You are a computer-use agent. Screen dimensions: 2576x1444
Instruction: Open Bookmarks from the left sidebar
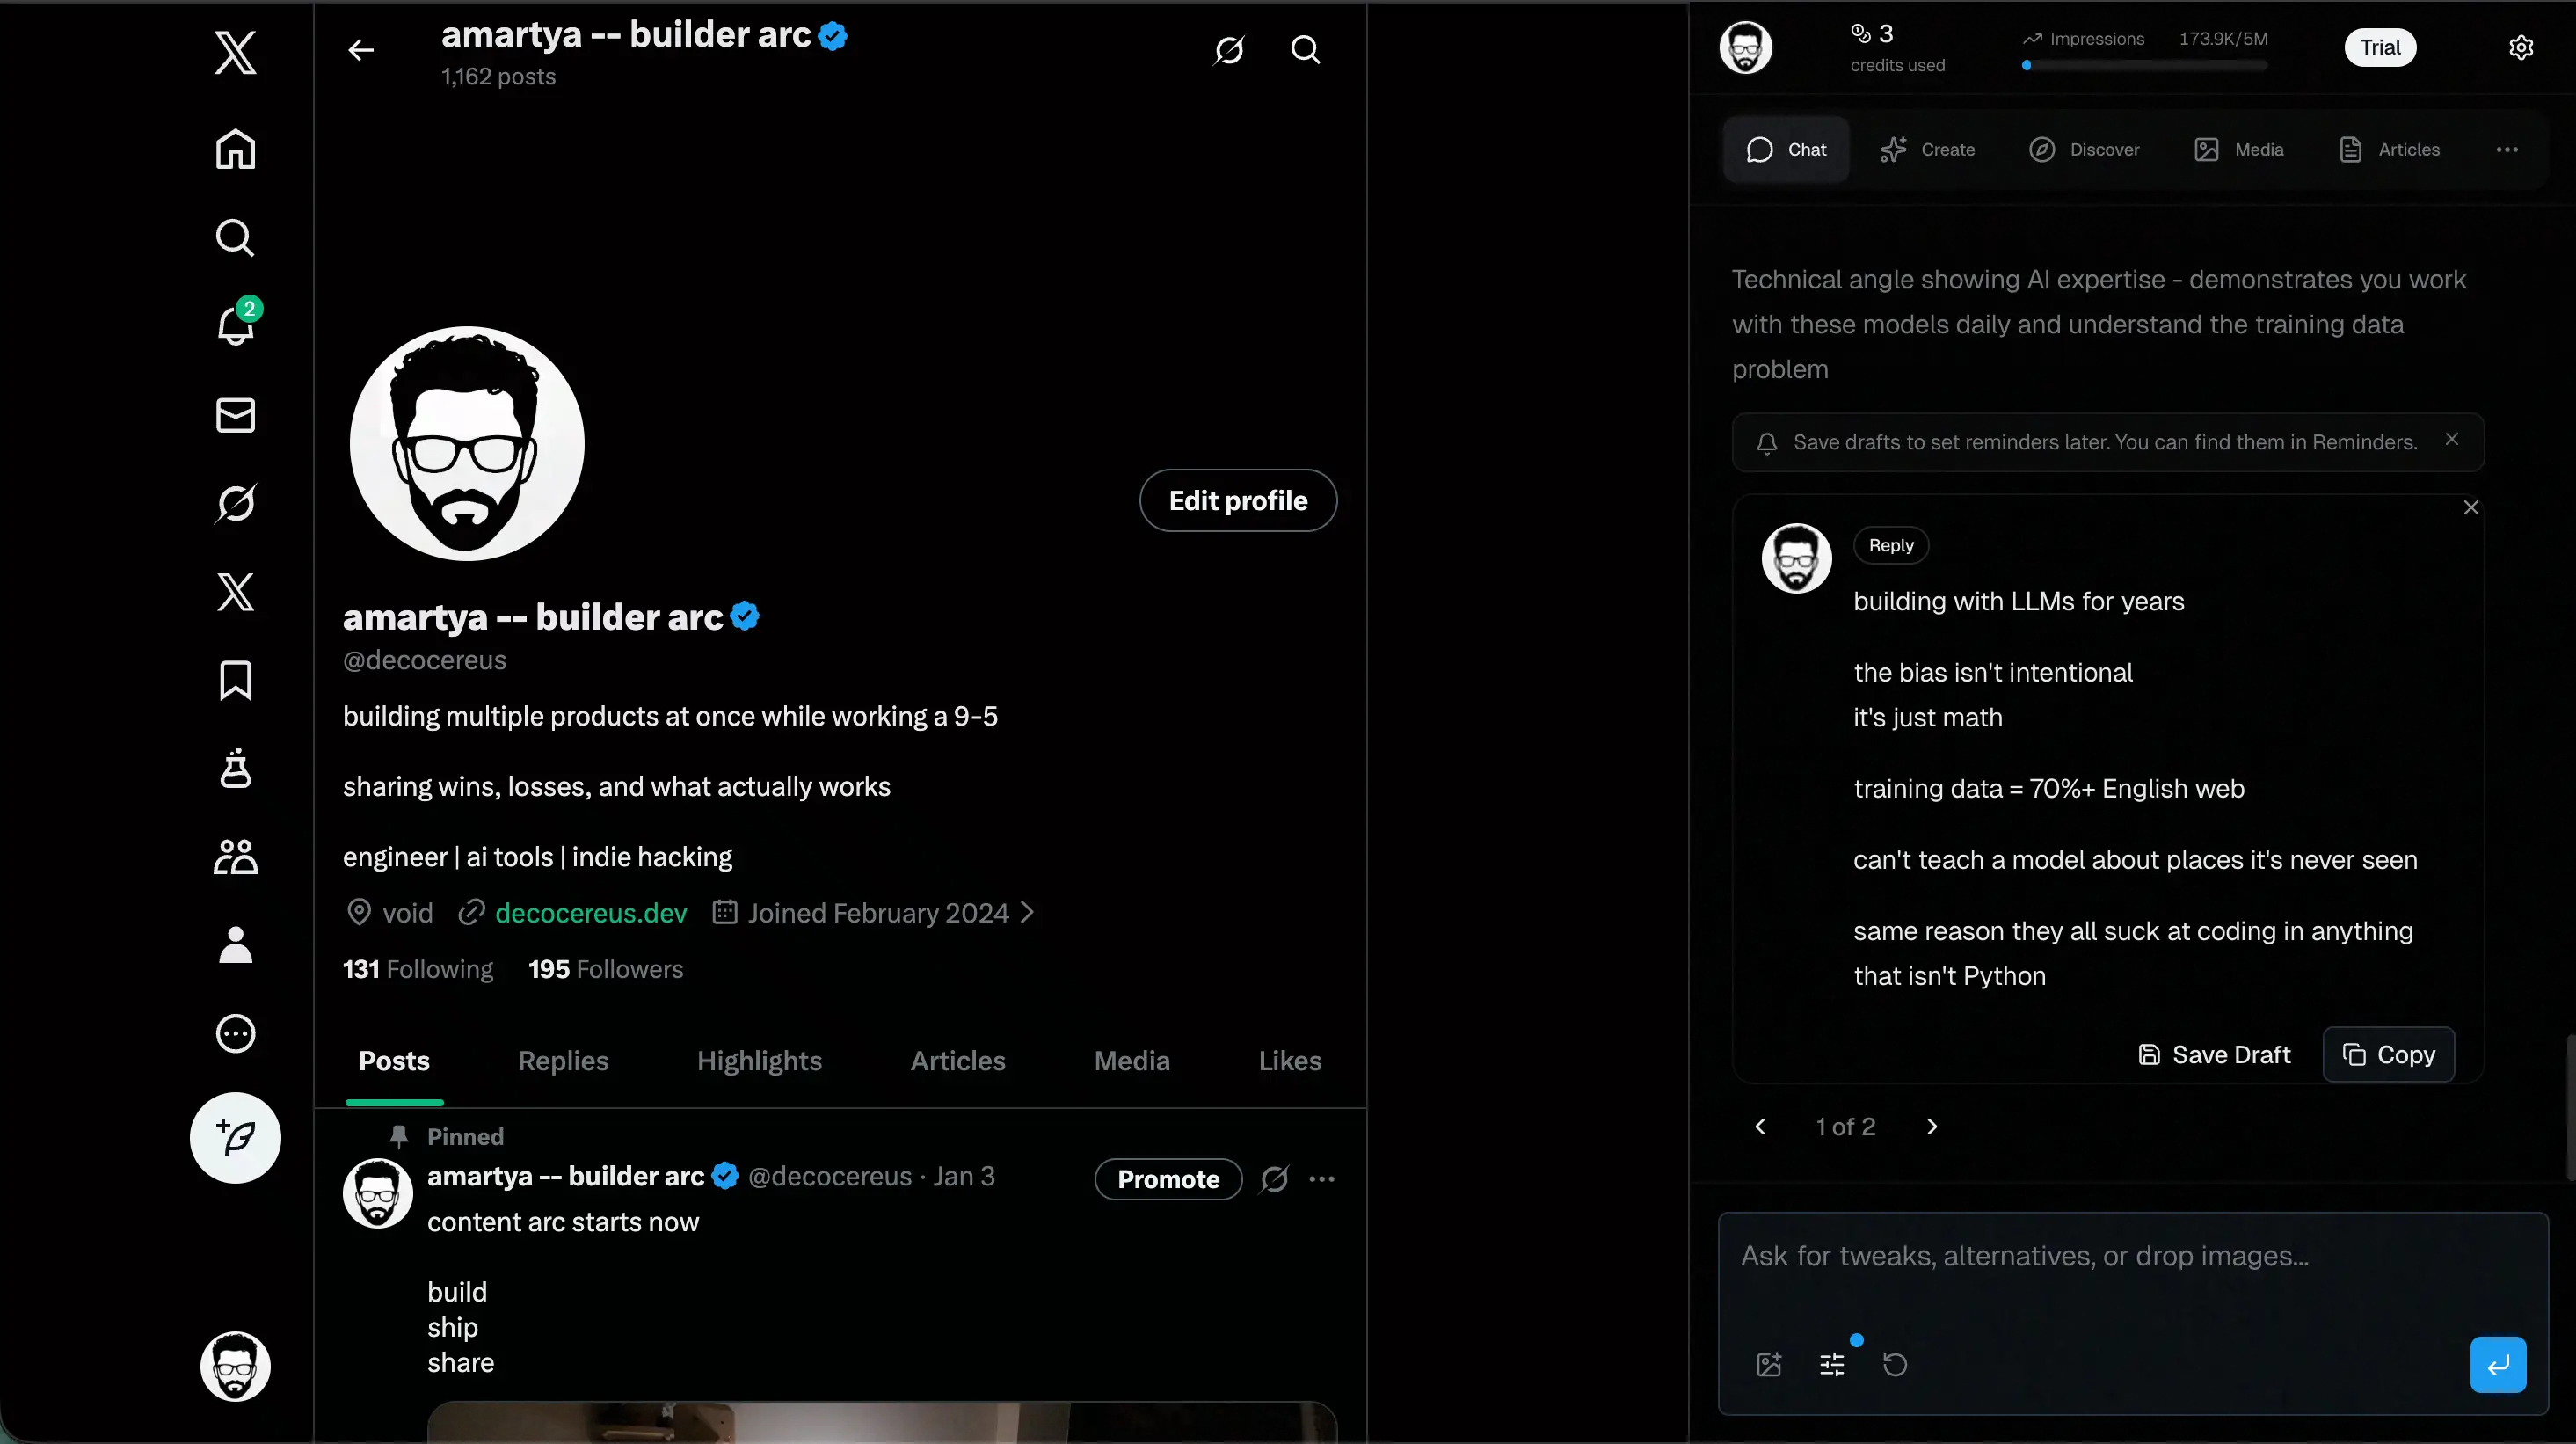tap(236, 681)
